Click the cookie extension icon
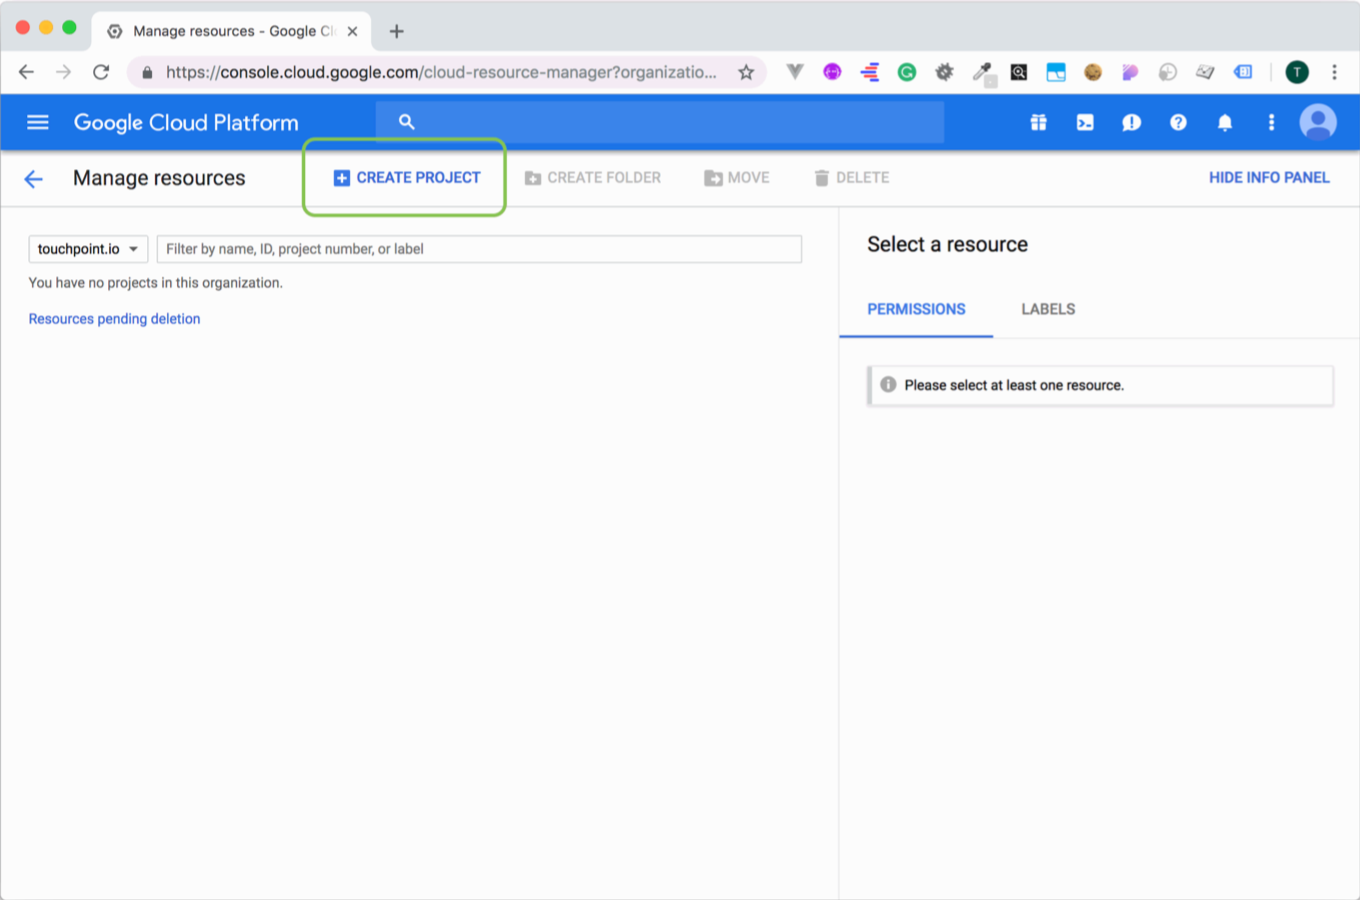 click(x=1093, y=72)
